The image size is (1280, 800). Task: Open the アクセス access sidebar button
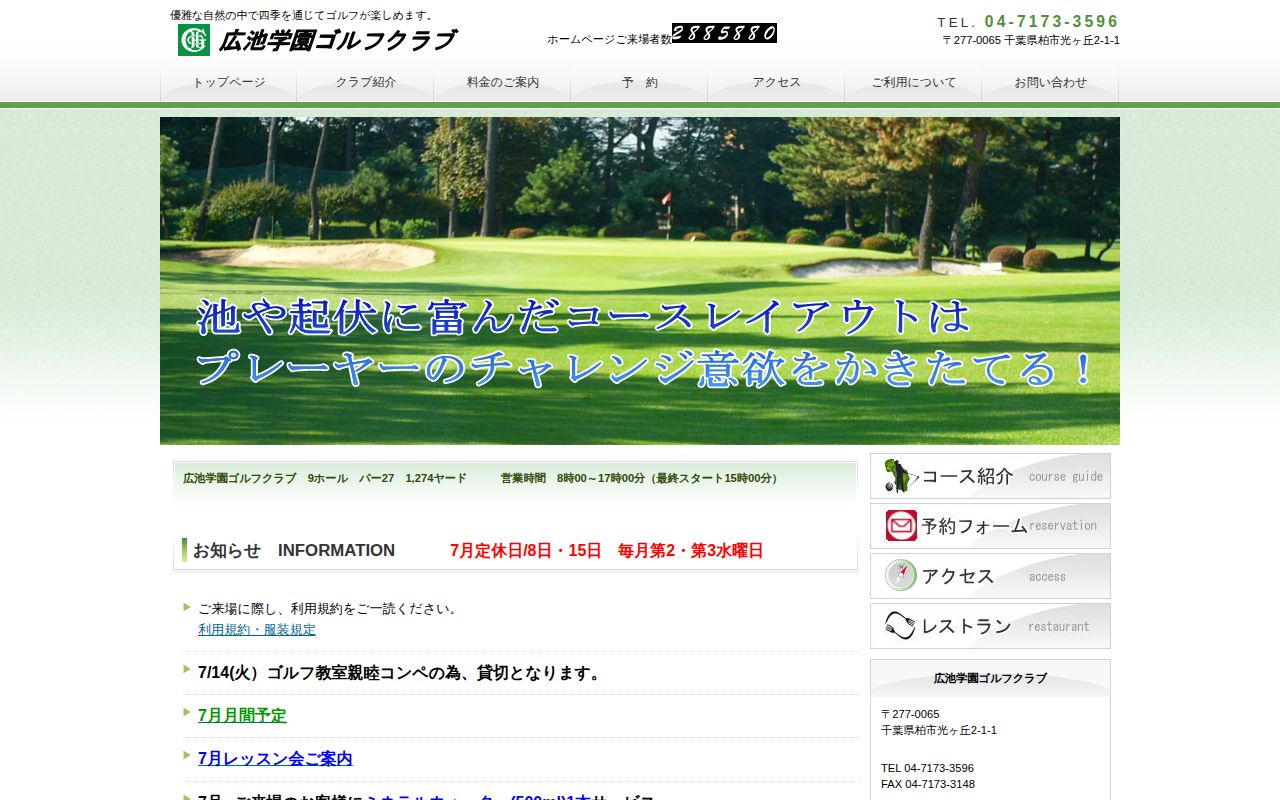[990, 576]
